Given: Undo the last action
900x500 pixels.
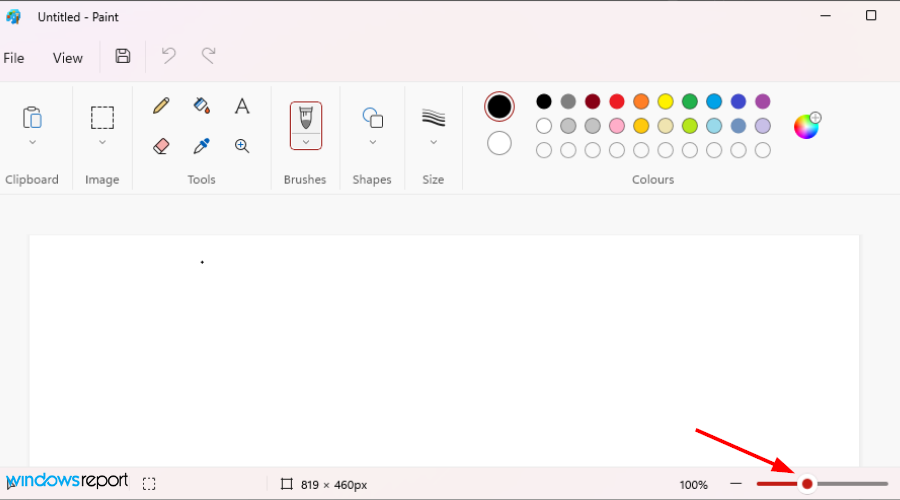Looking at the screenshot, I should [x=169, y=57].
